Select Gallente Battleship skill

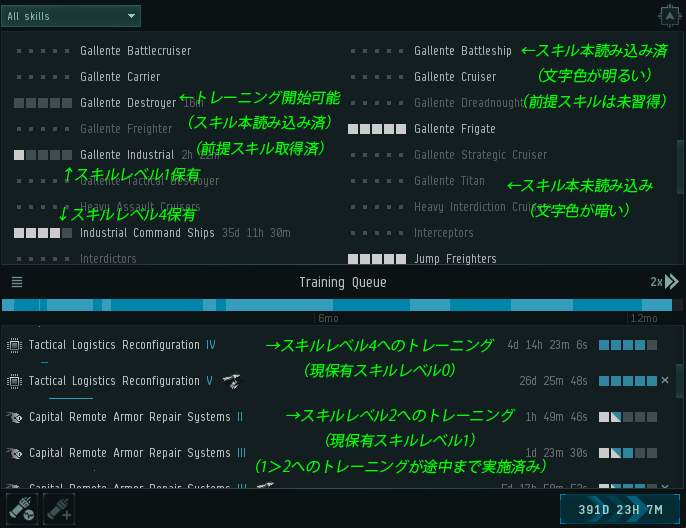click(462, 51)
